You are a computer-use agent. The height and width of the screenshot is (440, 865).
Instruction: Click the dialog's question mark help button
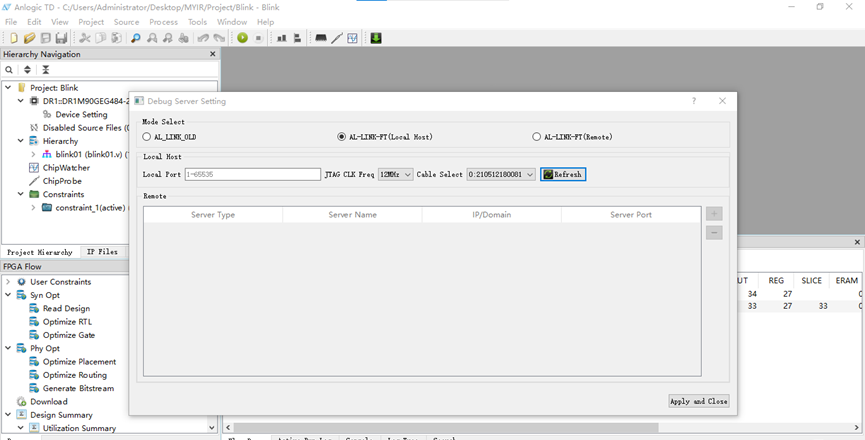click(x=694, y=101)
